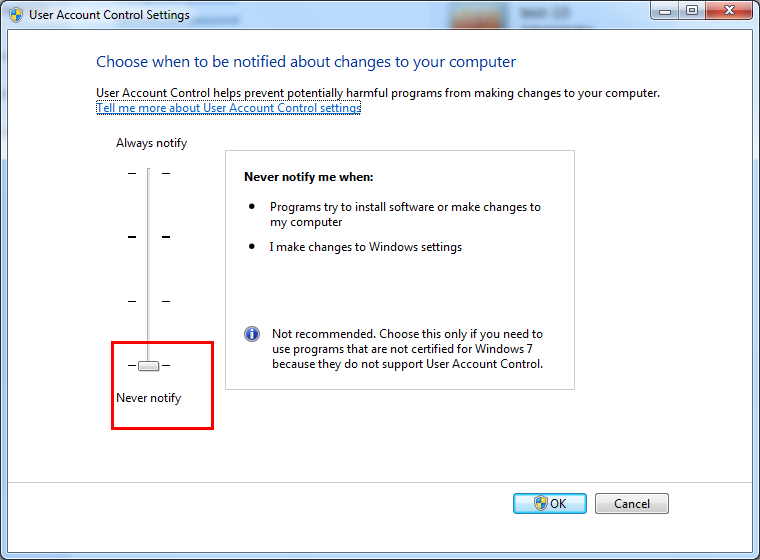The height and width of the screenshot is (560, 760).
Task: Click the 'Never notify' label
Action: tap(148, 398)
